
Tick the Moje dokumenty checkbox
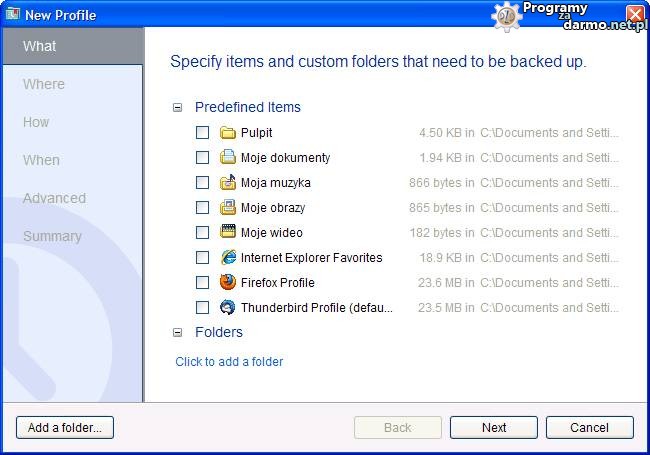point(203,158)
